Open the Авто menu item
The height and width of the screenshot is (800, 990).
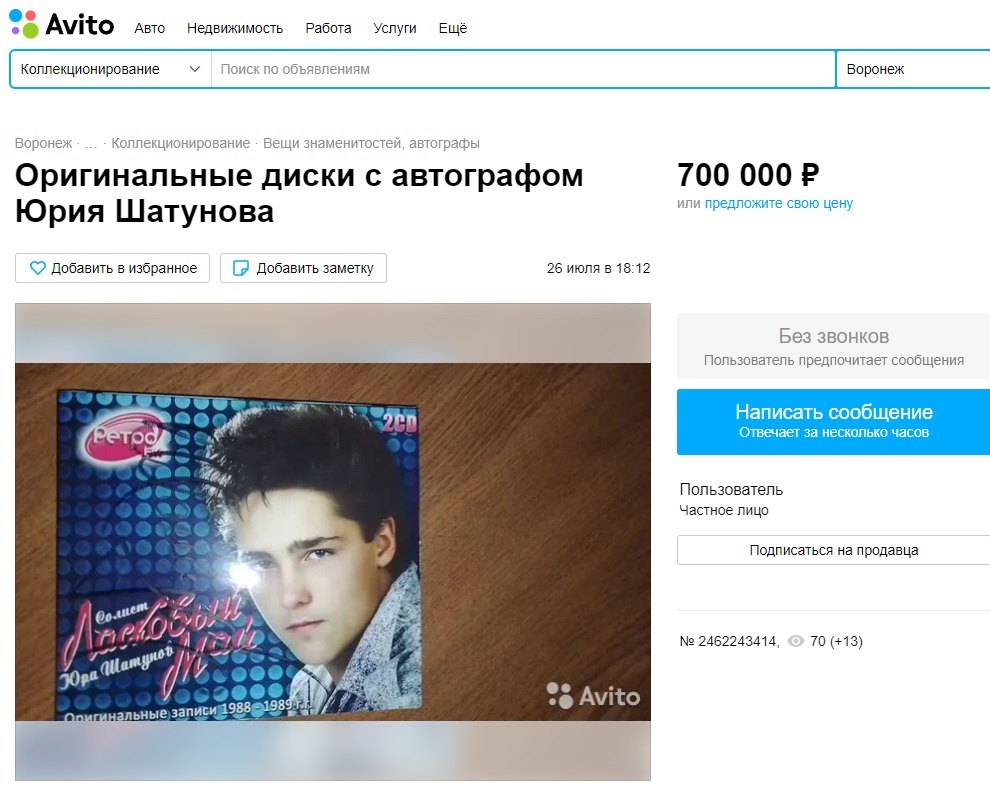[x=150, y=28]
